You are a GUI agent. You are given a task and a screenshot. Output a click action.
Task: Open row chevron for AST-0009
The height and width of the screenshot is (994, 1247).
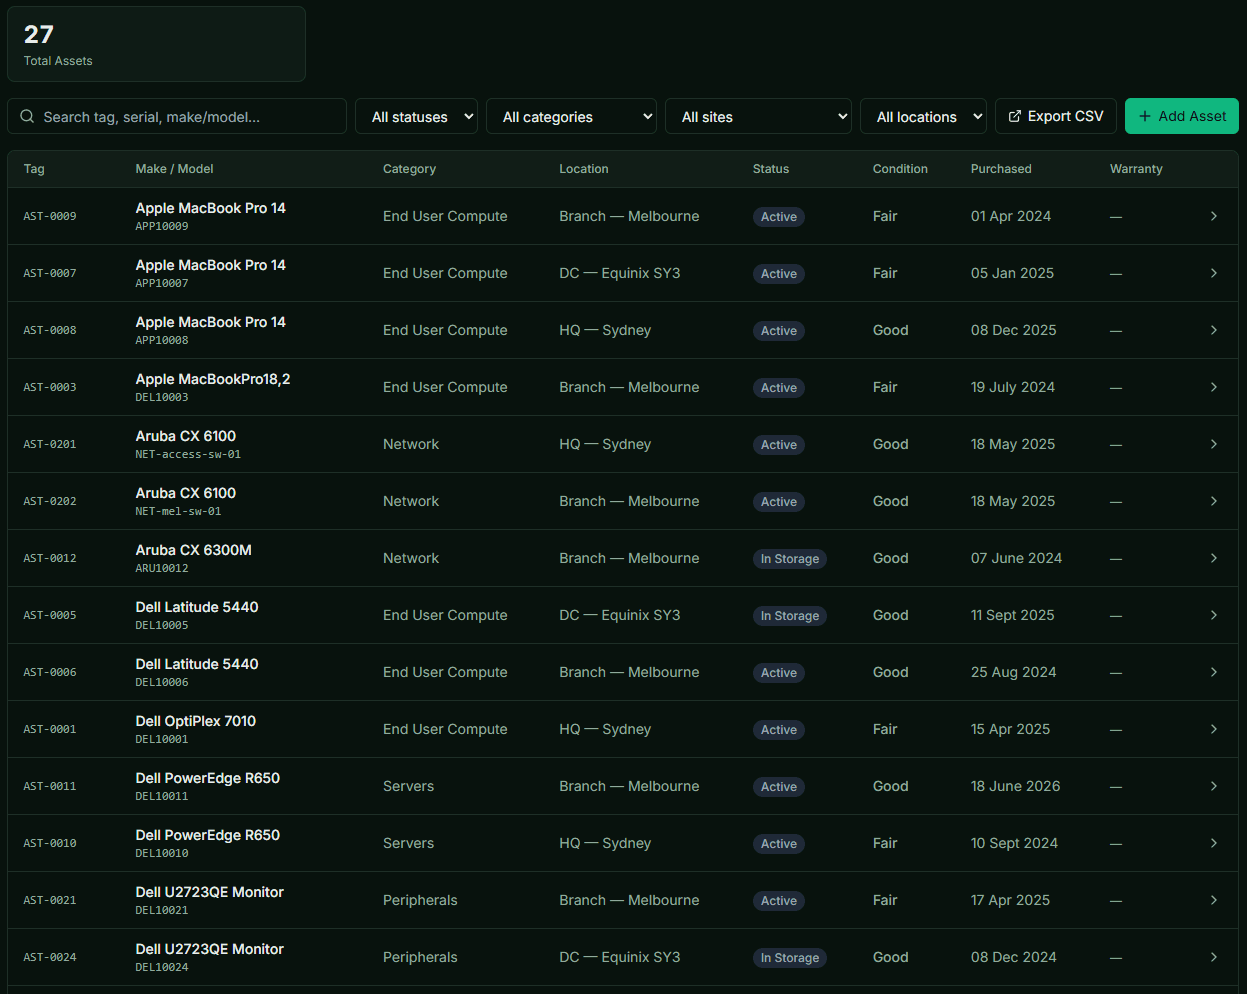pos(1214,216)
